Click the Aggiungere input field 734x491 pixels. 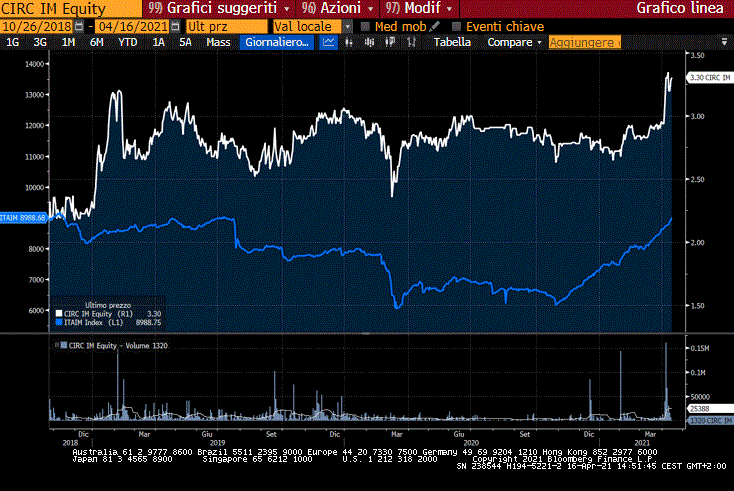pos(585,42)
